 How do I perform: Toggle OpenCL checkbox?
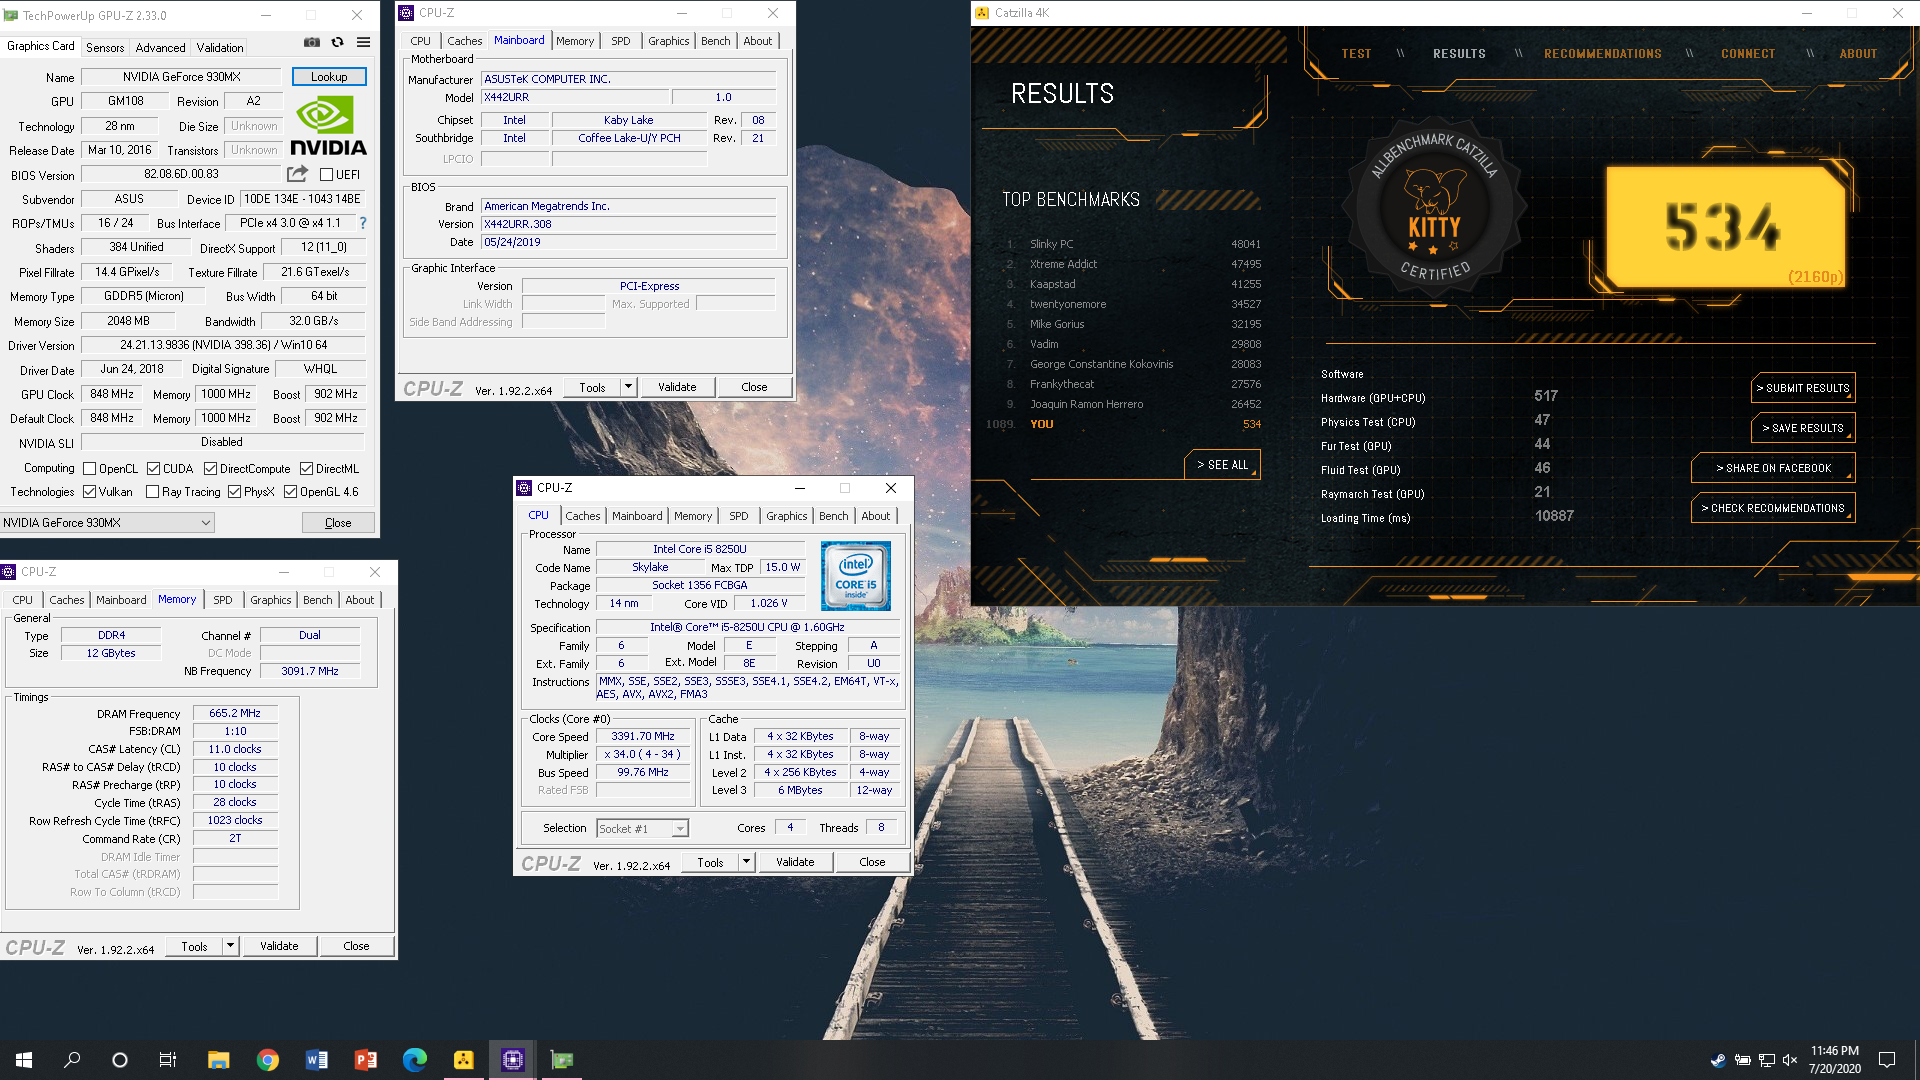point(90,468)
